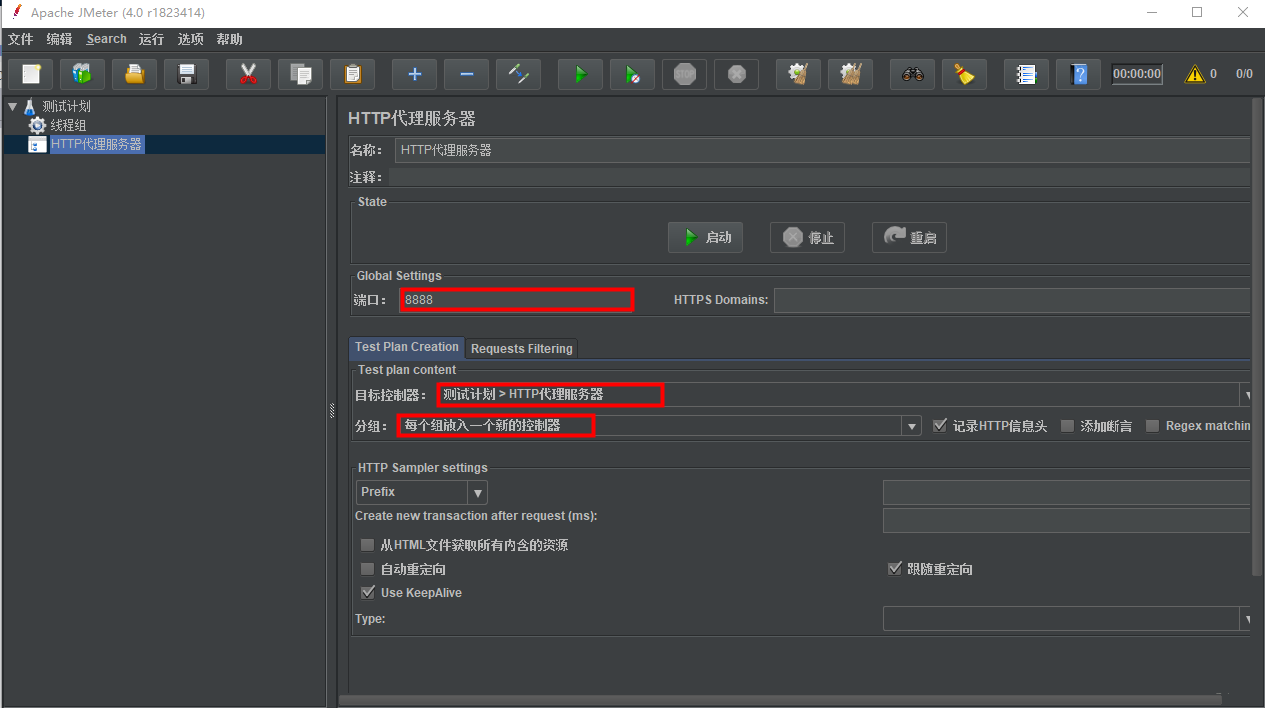Screen dimensions: 1265x708
Task: Click the vertical scrollbar of the settings panel
Action: [1258, 337]
